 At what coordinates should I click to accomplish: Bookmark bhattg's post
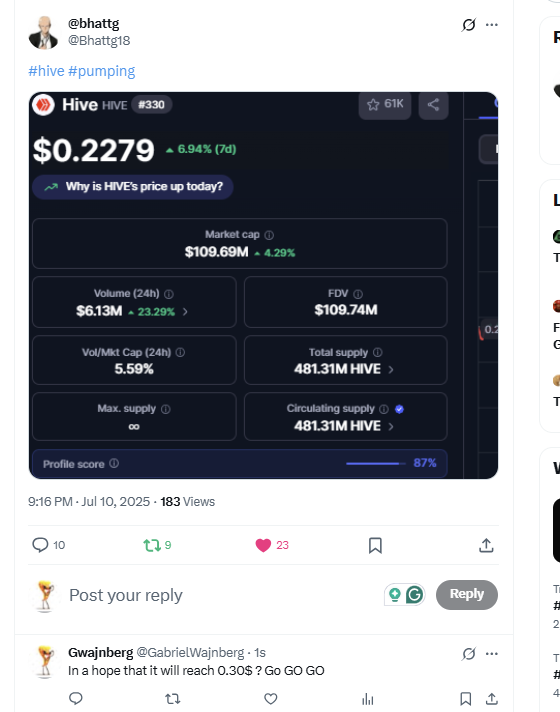pos(375,545)
